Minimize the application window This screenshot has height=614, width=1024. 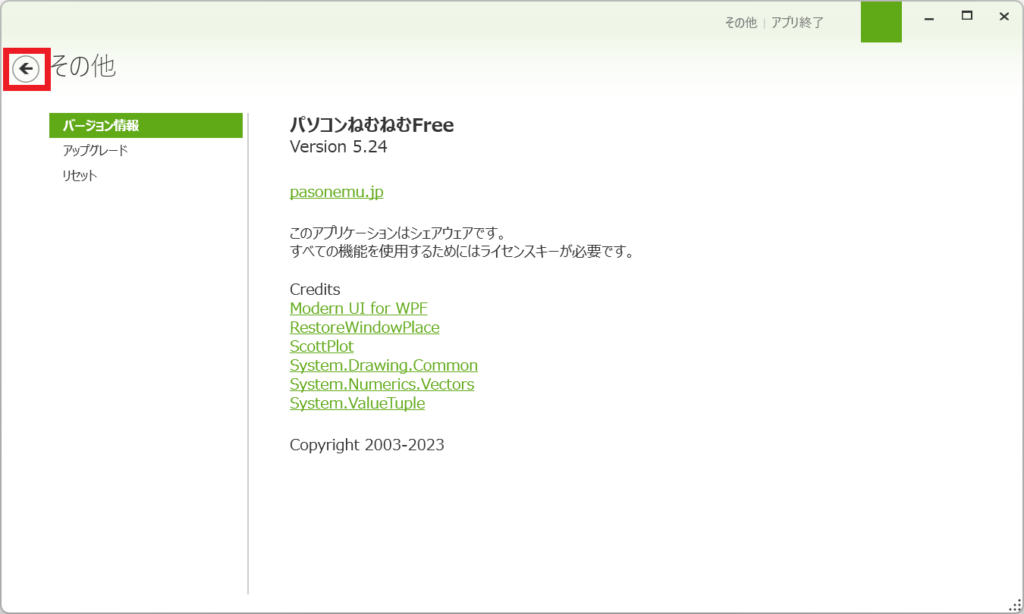(x=929, y=18)
